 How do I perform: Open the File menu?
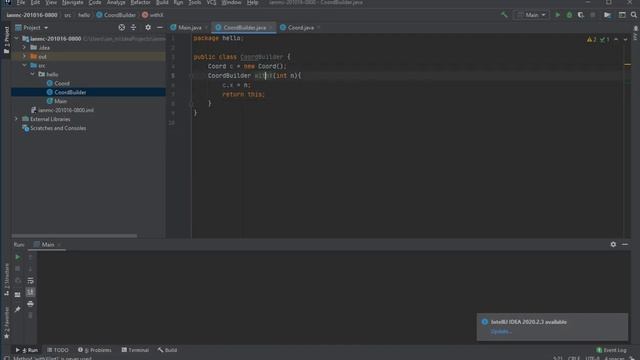click(20, 2)
